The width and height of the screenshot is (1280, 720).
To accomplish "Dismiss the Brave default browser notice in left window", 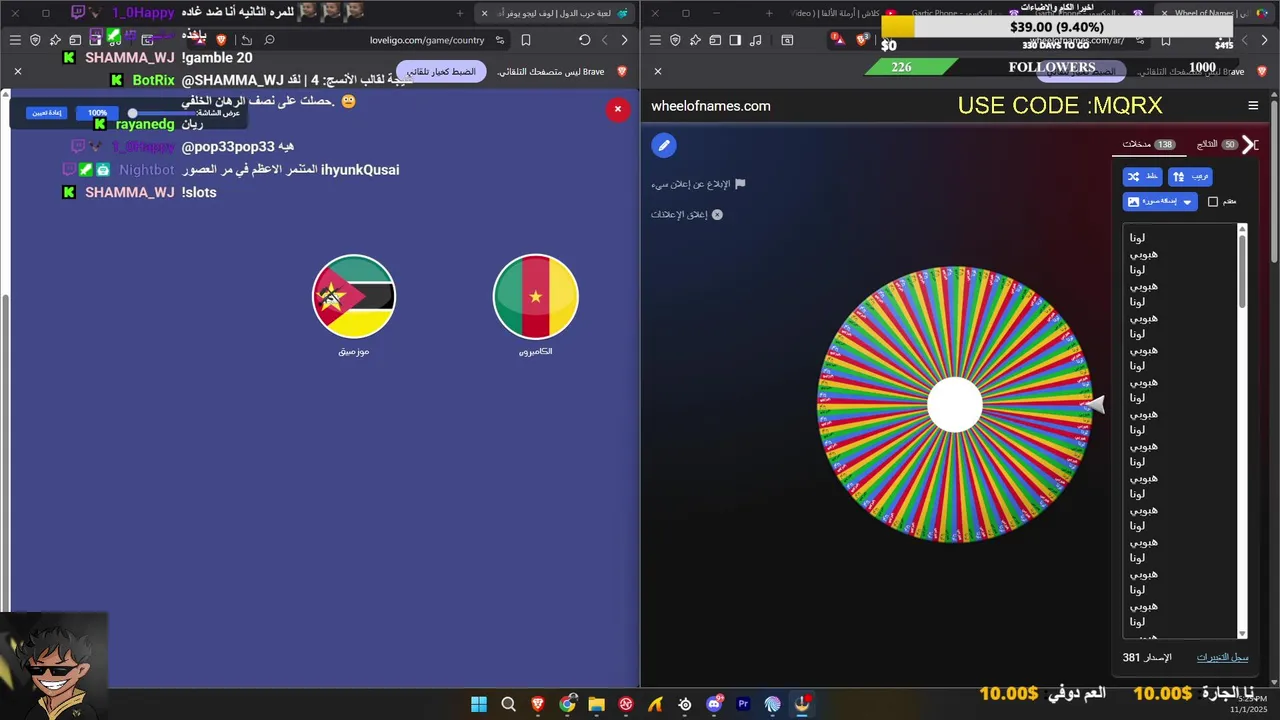I will pyautogui.click(x=18, y=71).
